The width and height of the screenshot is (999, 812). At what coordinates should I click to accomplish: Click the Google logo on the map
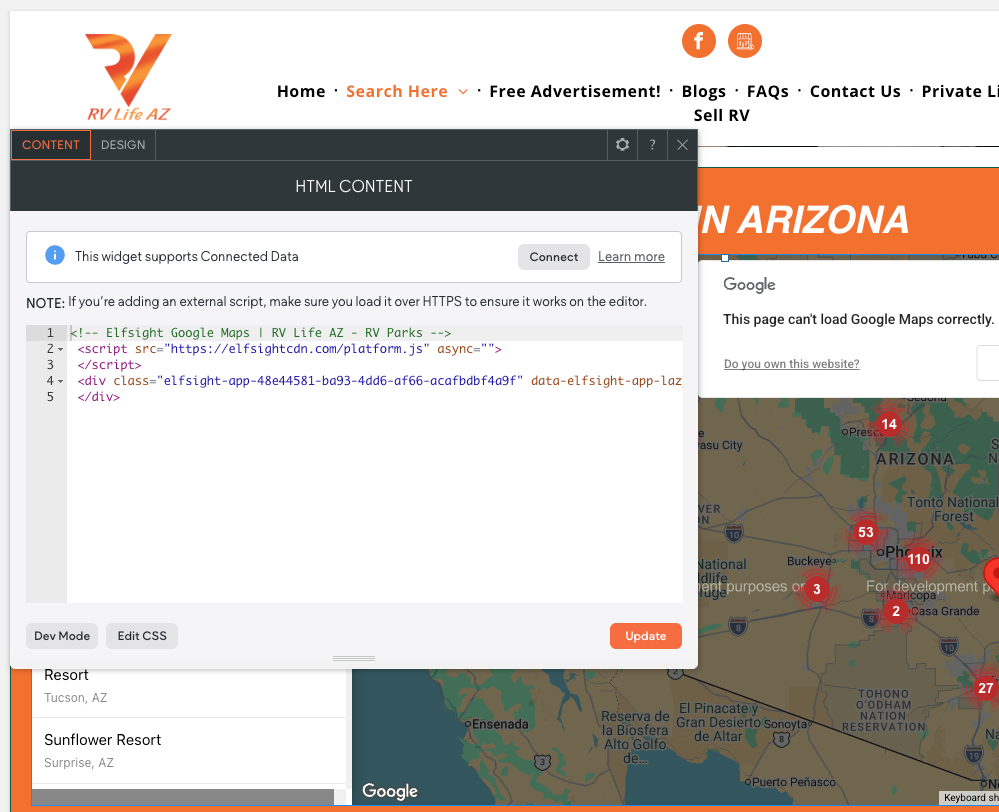[x=389, y=791]
